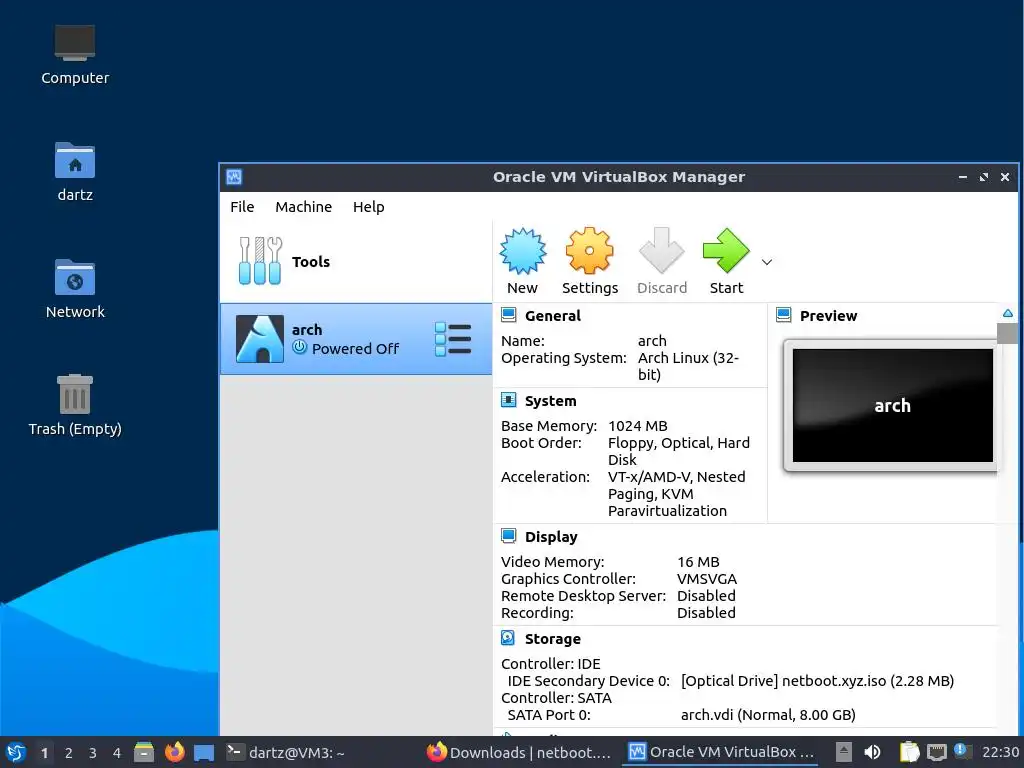
Task: Open the File menu
Action: point(242,207)
